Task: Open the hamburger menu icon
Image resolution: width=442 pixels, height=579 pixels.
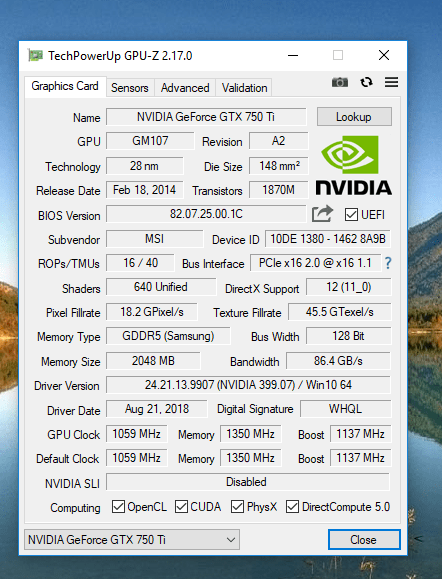Action: 391,82
